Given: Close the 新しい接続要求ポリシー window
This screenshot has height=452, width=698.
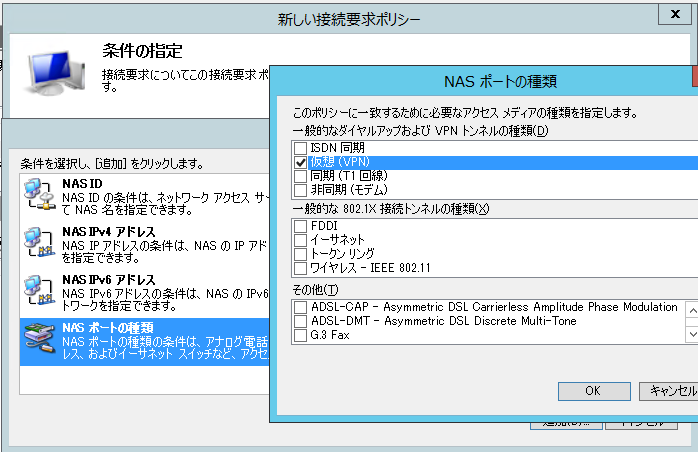Looking at the screenshot, I should [x=675, y=14].
